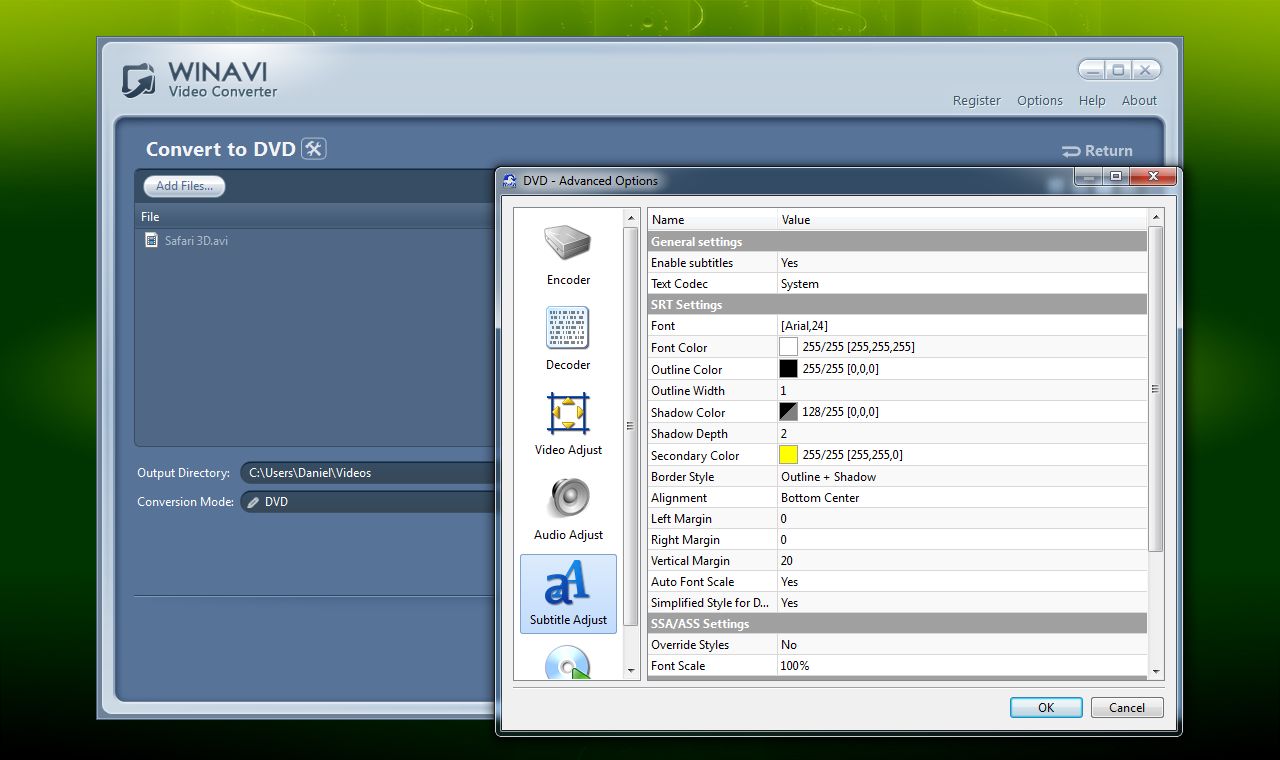
Task: Toggle the Override Styles value
Action: point(962,645)
